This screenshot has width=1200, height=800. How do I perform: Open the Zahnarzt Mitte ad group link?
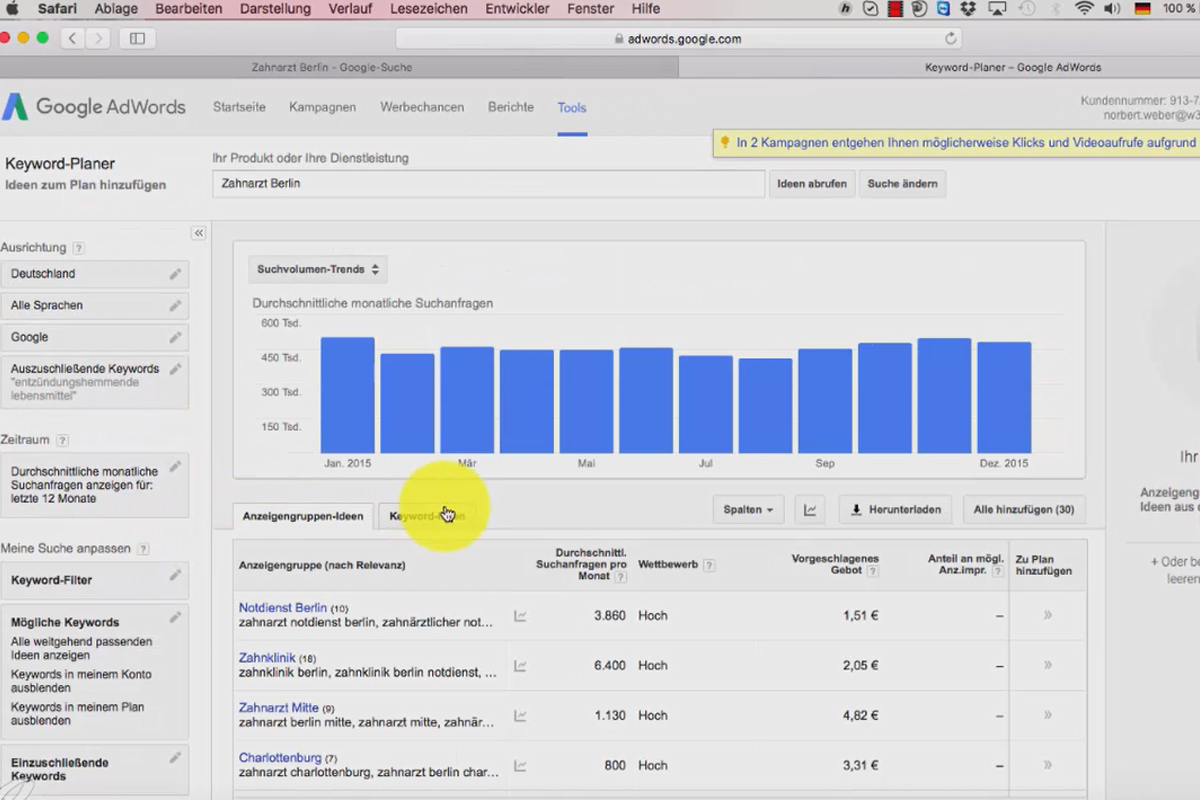(x=279, y=707)
